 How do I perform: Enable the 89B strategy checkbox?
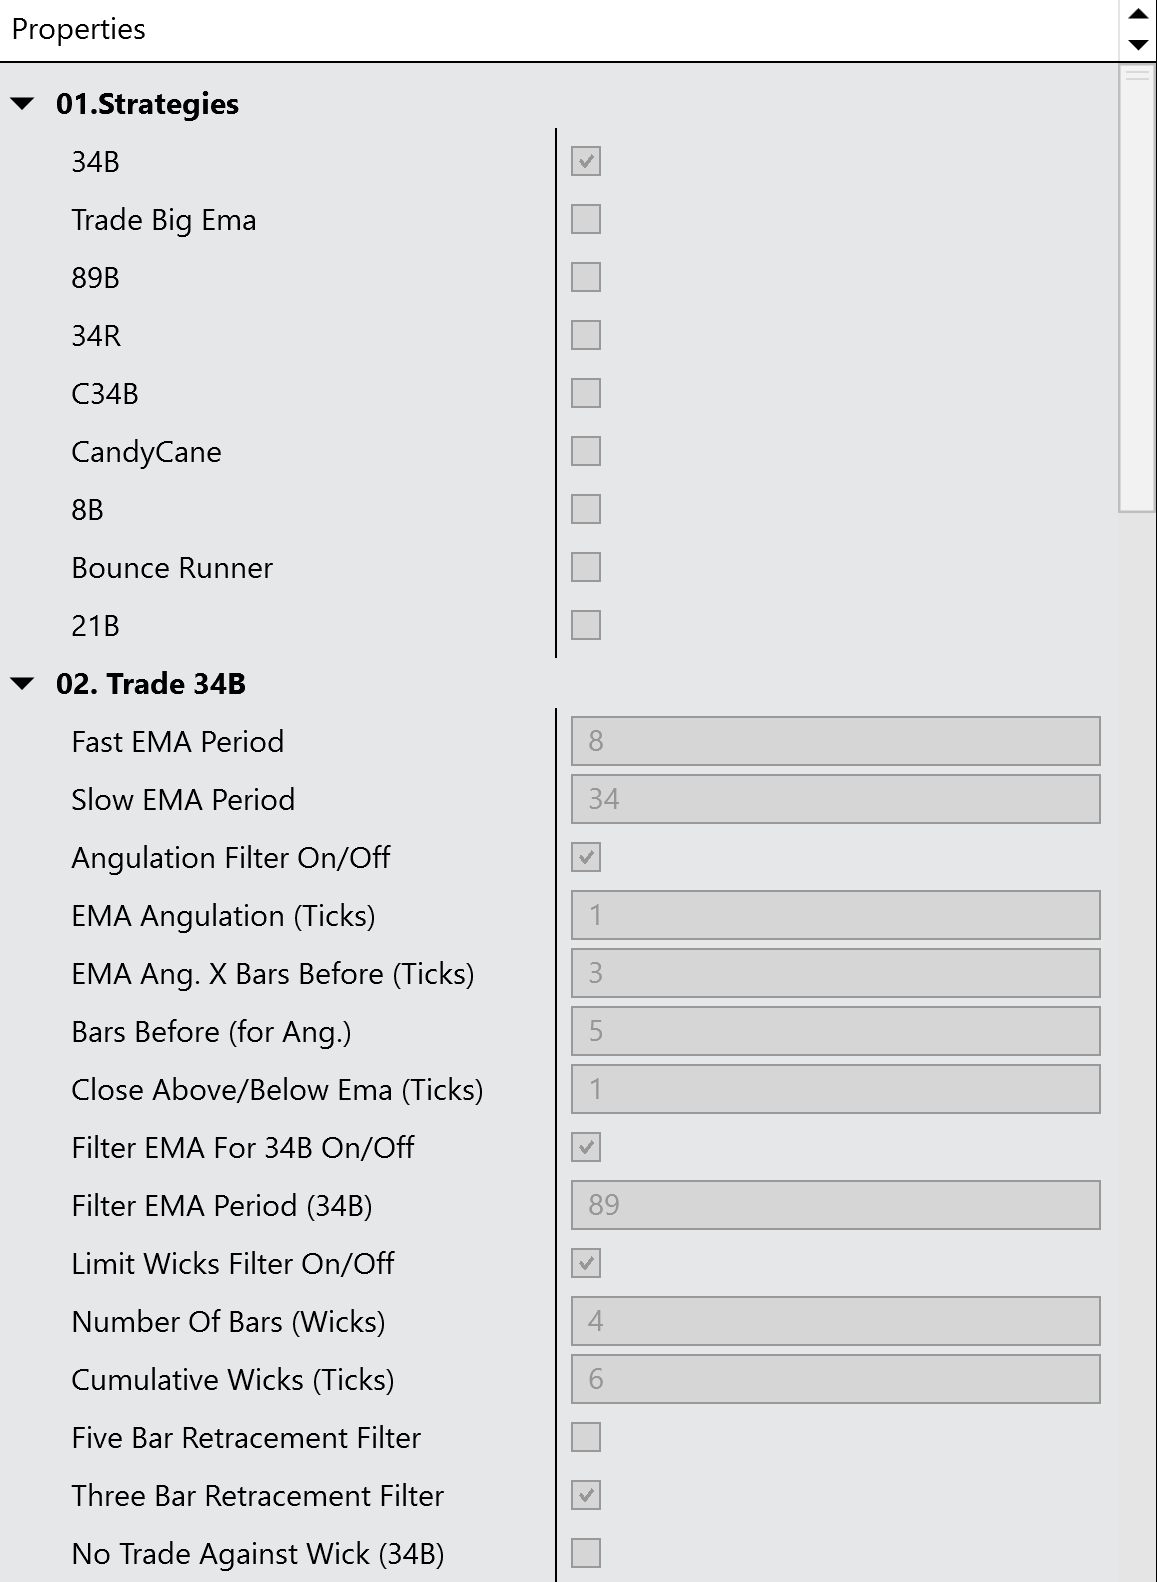(x=586, y=277)
